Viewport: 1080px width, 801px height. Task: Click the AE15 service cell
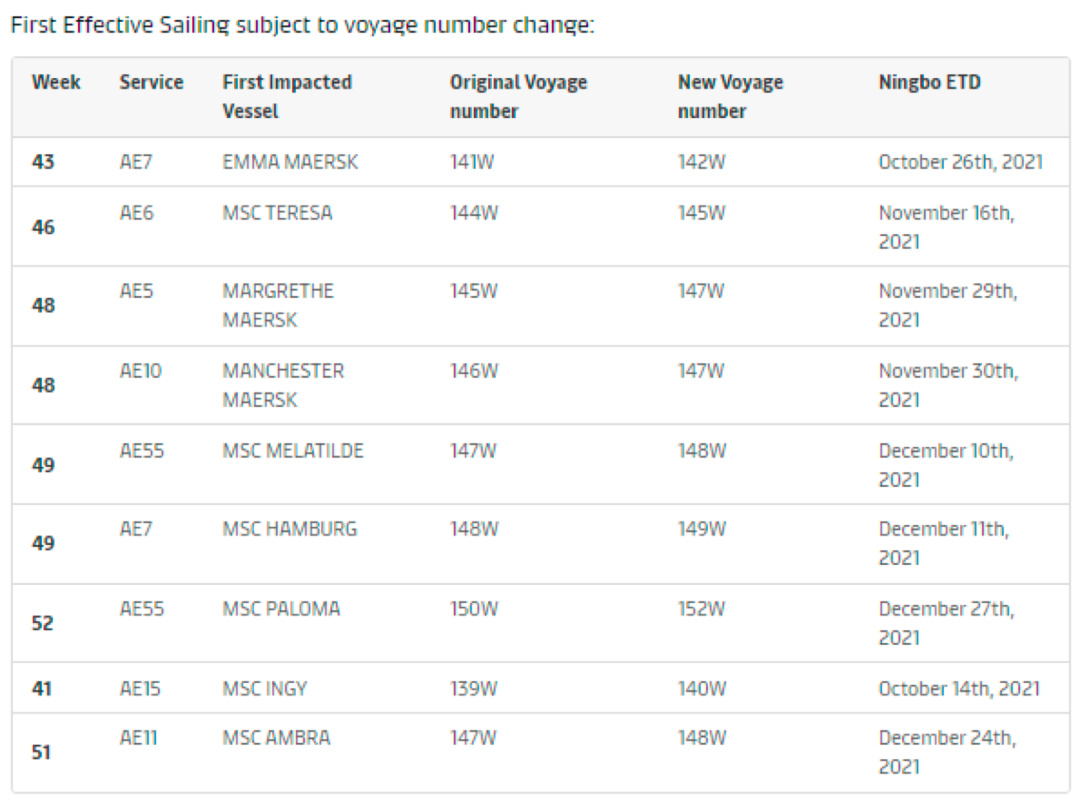click(x=140, y=689)
